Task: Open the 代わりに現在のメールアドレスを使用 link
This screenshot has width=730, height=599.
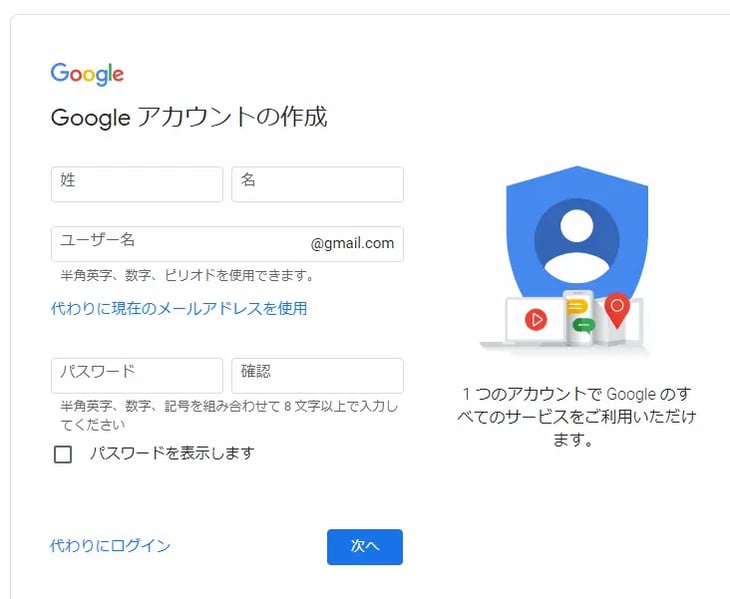Action: [179, 309]
